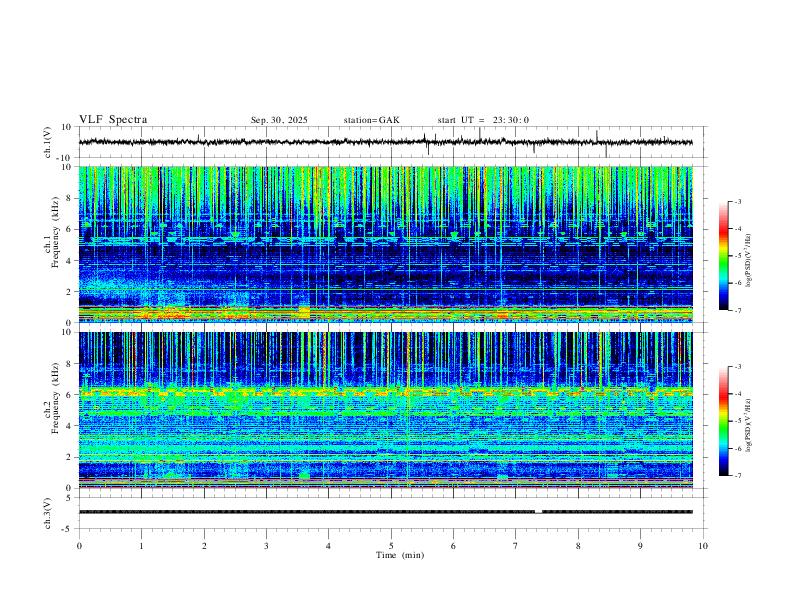792x612 pixels.
Task: Click time-axis tick label "1"
Action: click(x=141, y=546)
